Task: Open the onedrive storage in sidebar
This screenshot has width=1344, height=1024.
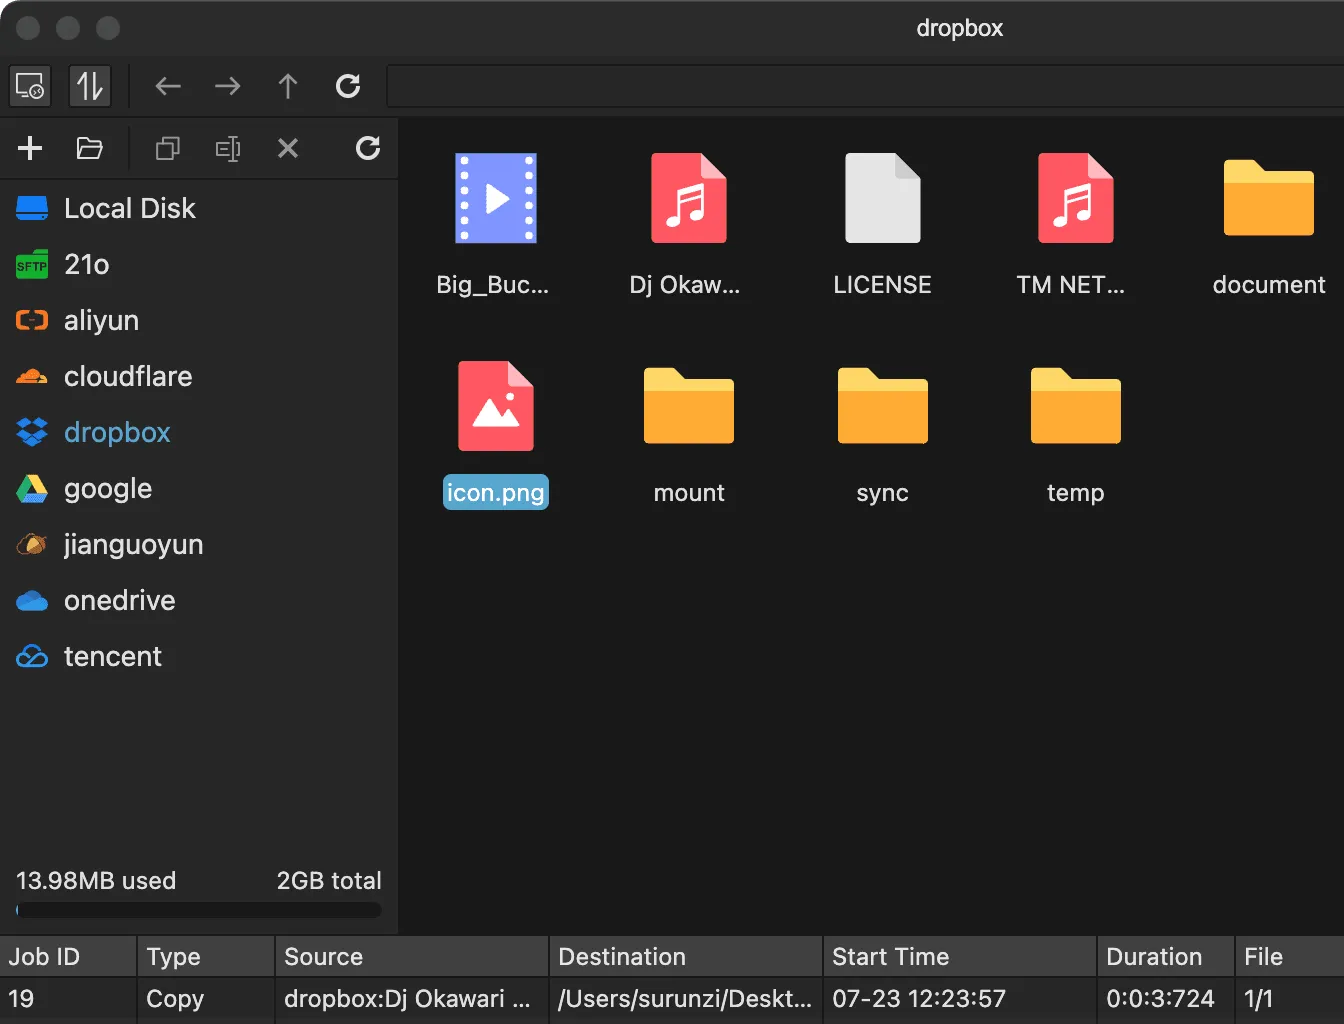Action: (x=119, y=601)
